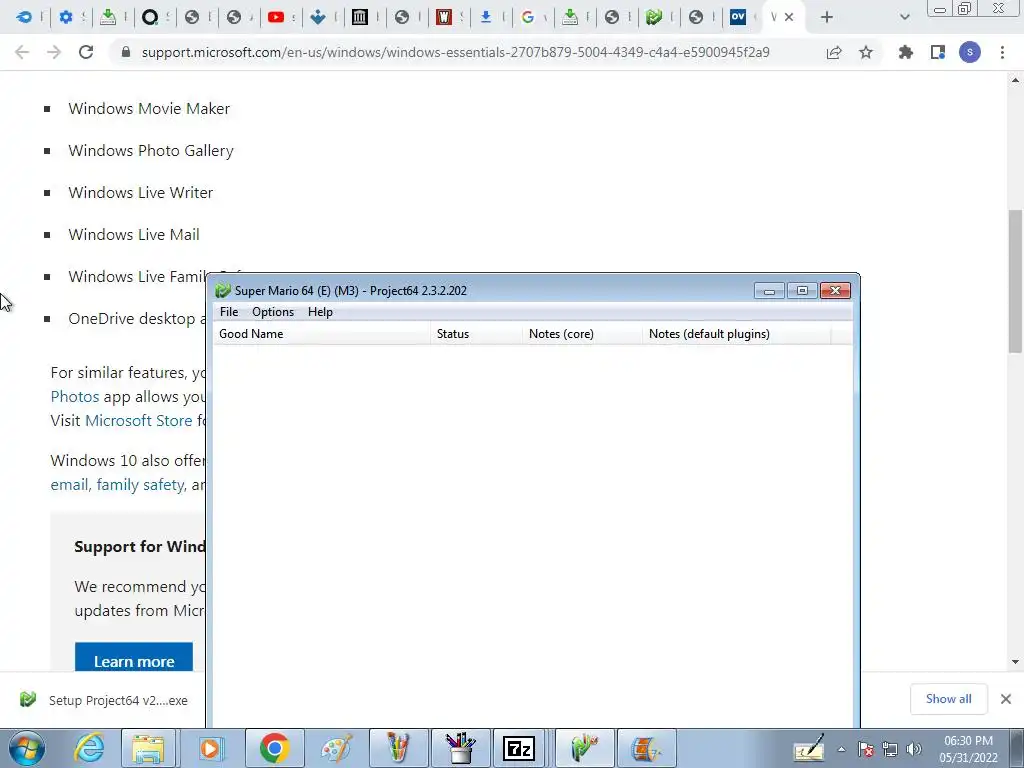
Task: Switch to the Google tab
Action: [528, 17]
